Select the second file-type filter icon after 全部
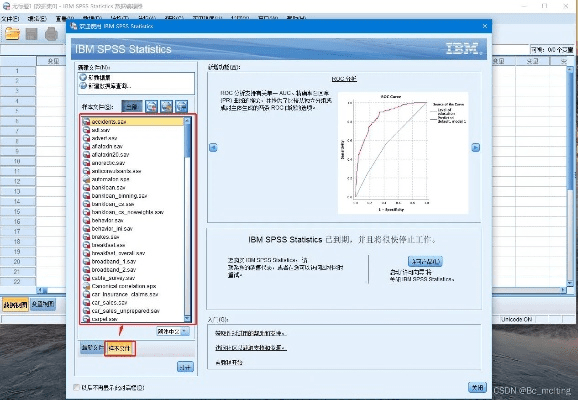Image resolution: width=578 pixels, height=400 pixels. (x=166, y=107)
